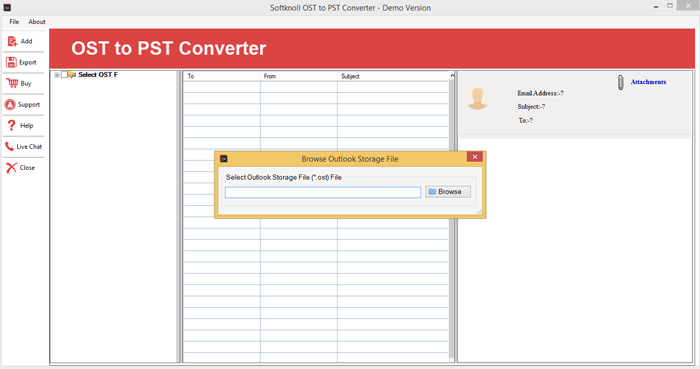Start Live Chat via phone icon
Viewport: 700px width, 369px height.
click(x=9, y=146)
